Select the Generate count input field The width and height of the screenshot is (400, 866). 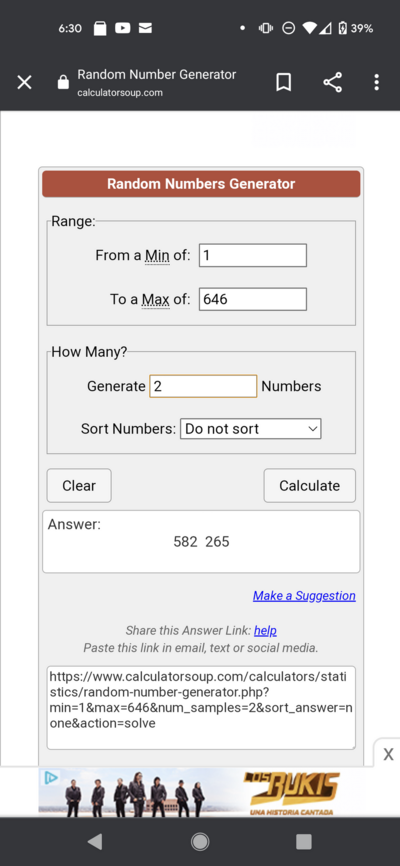tap(203, 386)
